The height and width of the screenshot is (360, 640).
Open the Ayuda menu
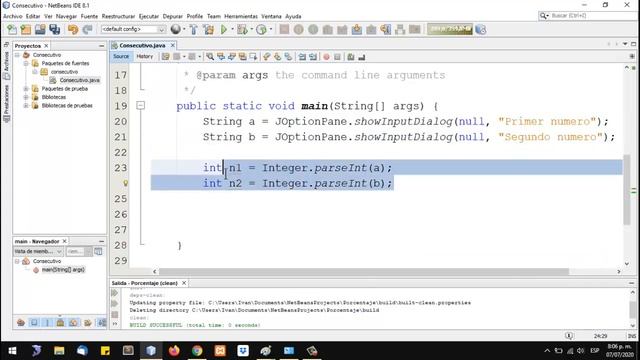pos(293,16)
